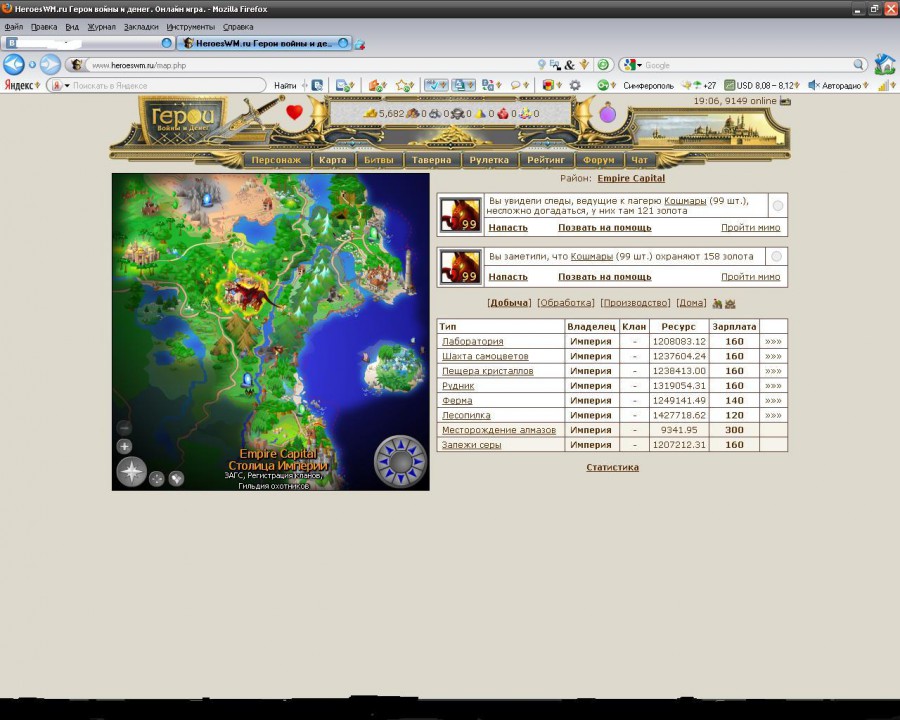Click the green reload button in address bar
This screenshot has width=900, height=720.
[x=603, y=65]
